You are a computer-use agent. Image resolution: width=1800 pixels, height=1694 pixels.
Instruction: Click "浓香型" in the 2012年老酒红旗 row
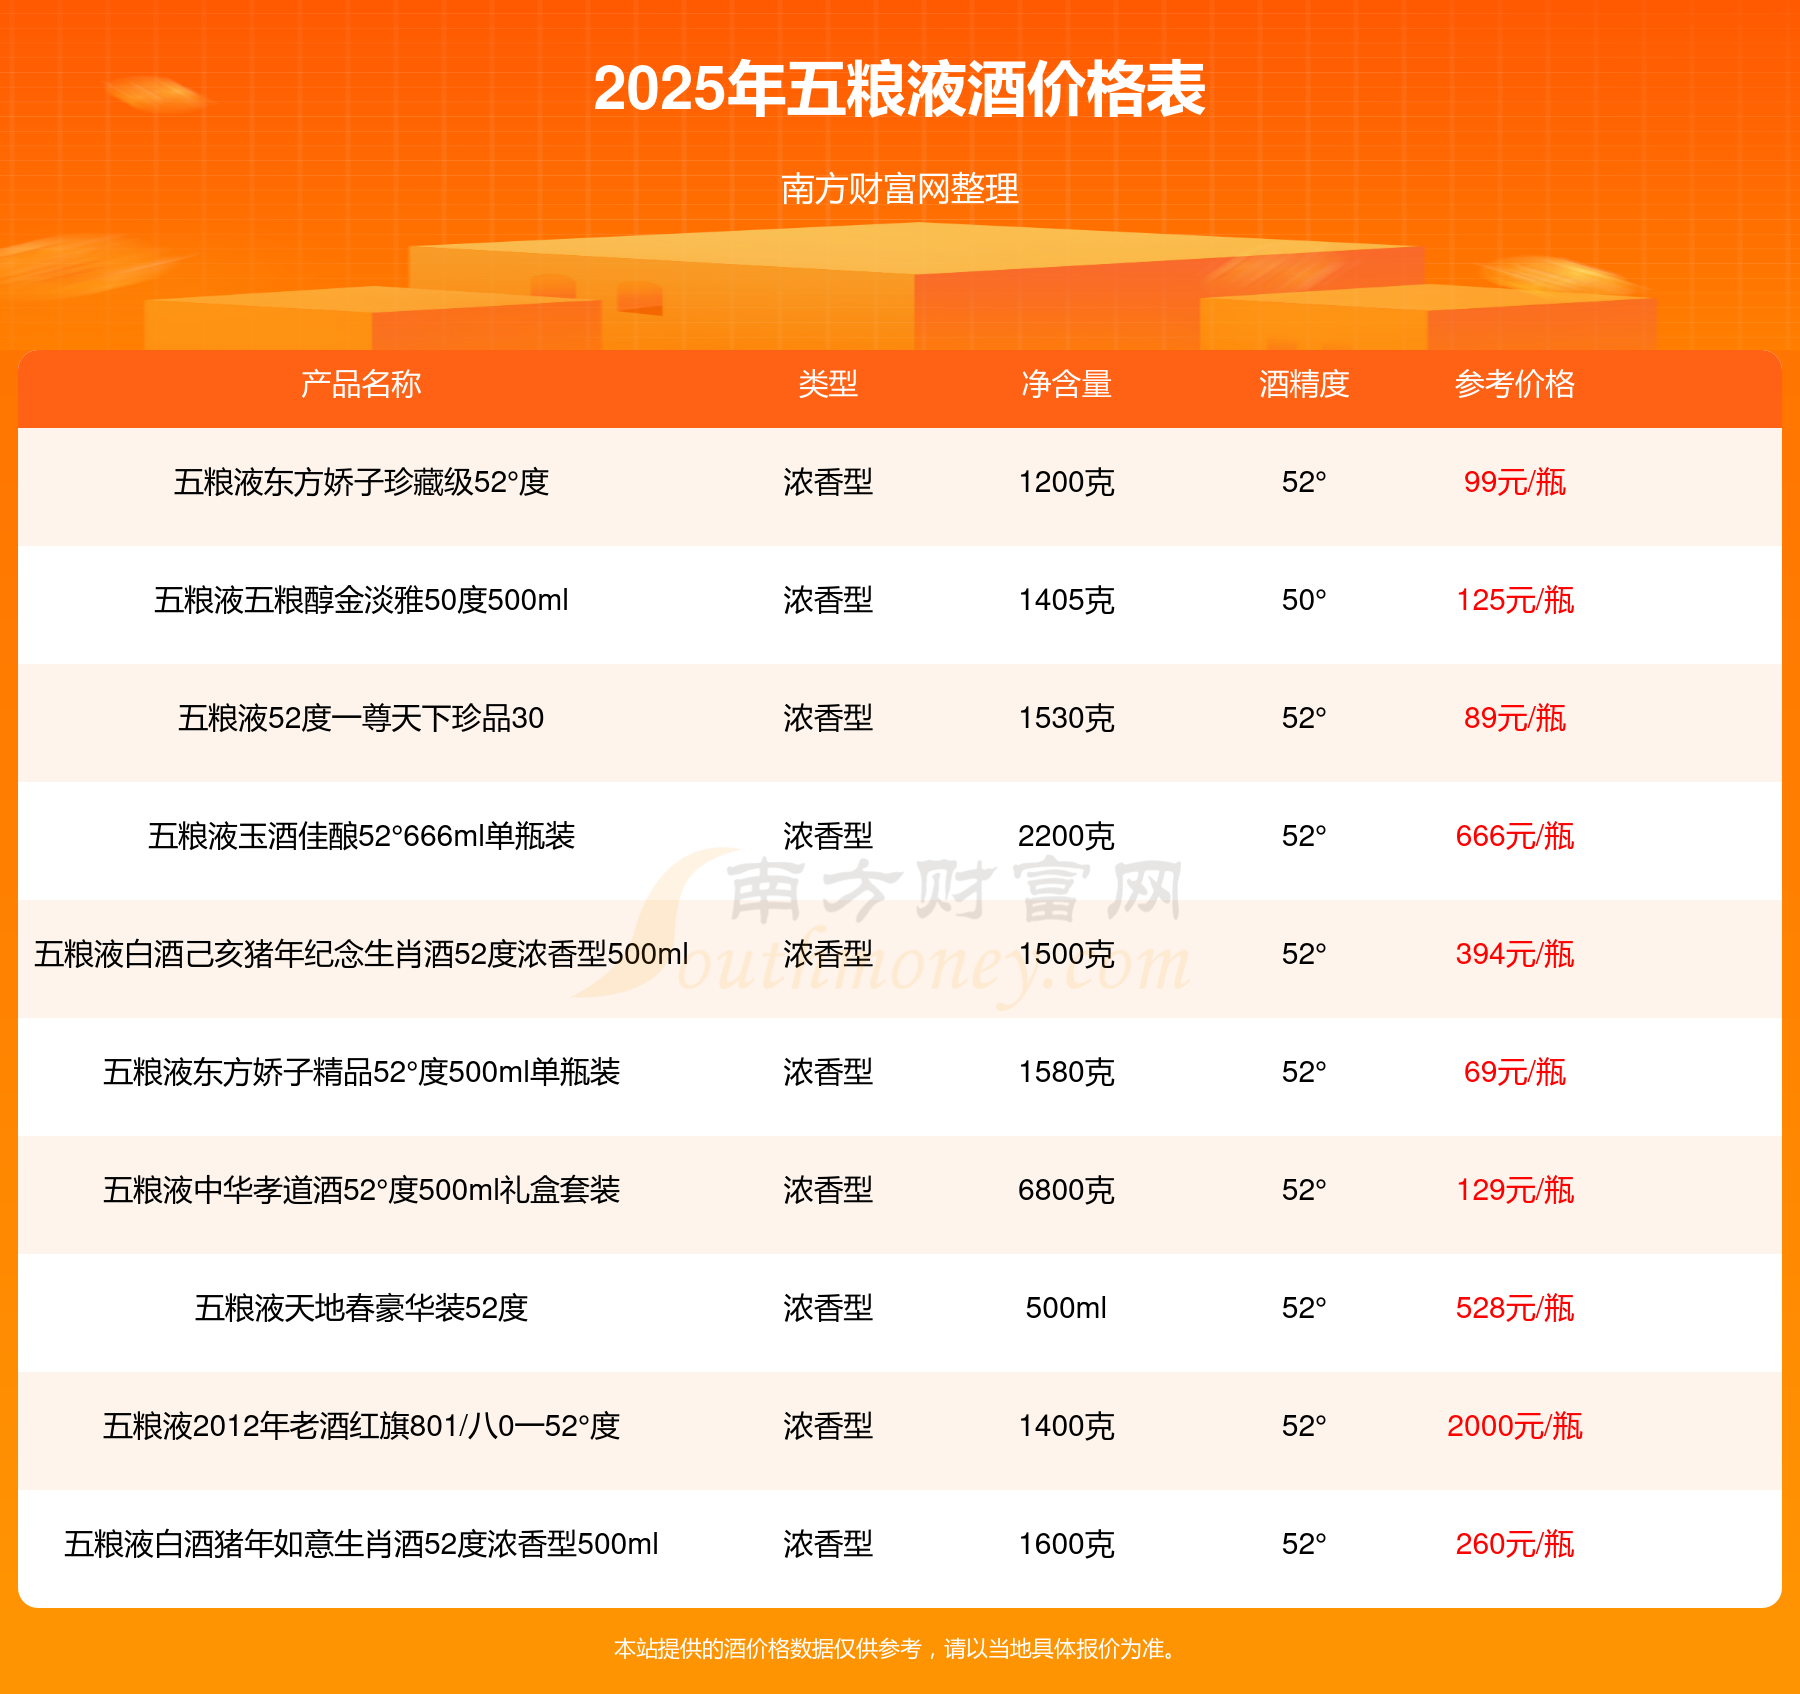click(828, 1426)
